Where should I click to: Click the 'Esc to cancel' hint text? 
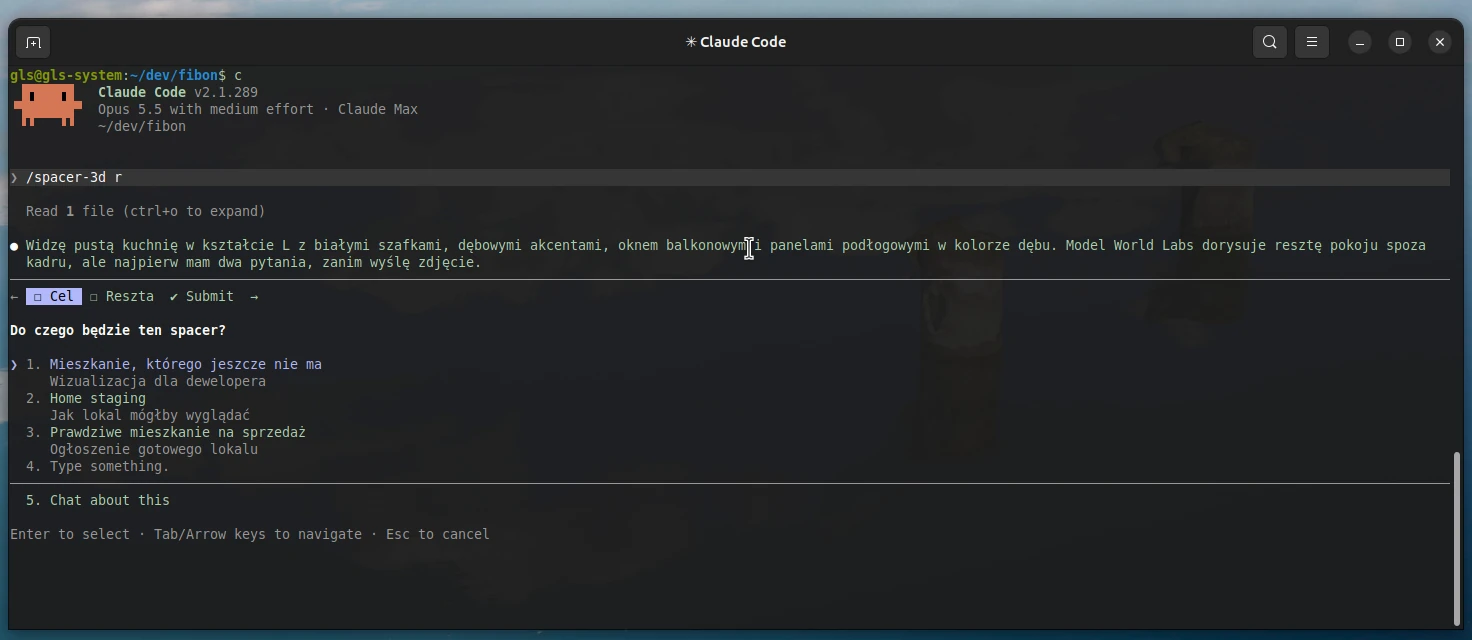click(x=438, y=535)
